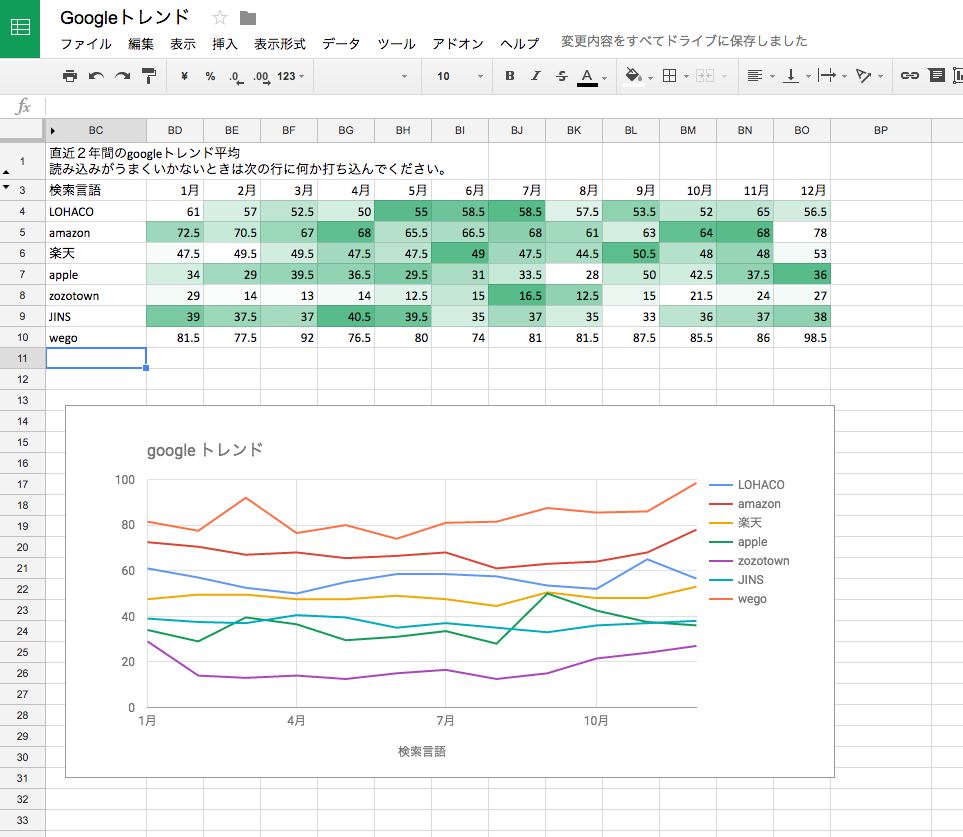963x837 pixels.
Task: Insert a link
Action: coord(910,76)
